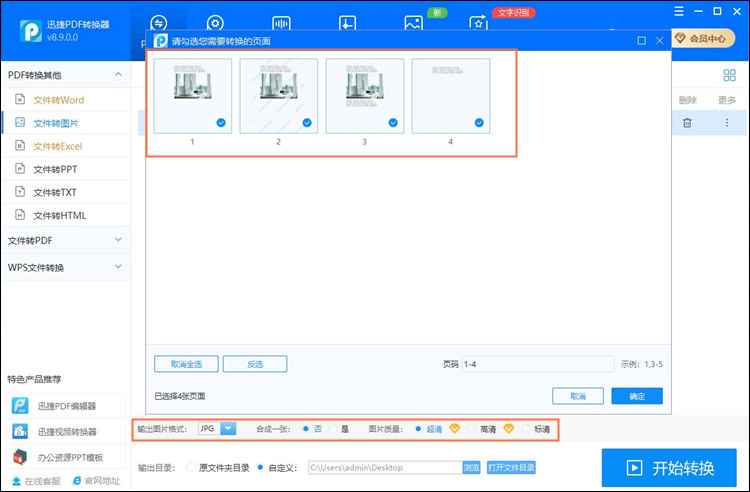Screen dimensions: 750x492
Task: Close the page selection dialog
Action: (x=660, y=41)
